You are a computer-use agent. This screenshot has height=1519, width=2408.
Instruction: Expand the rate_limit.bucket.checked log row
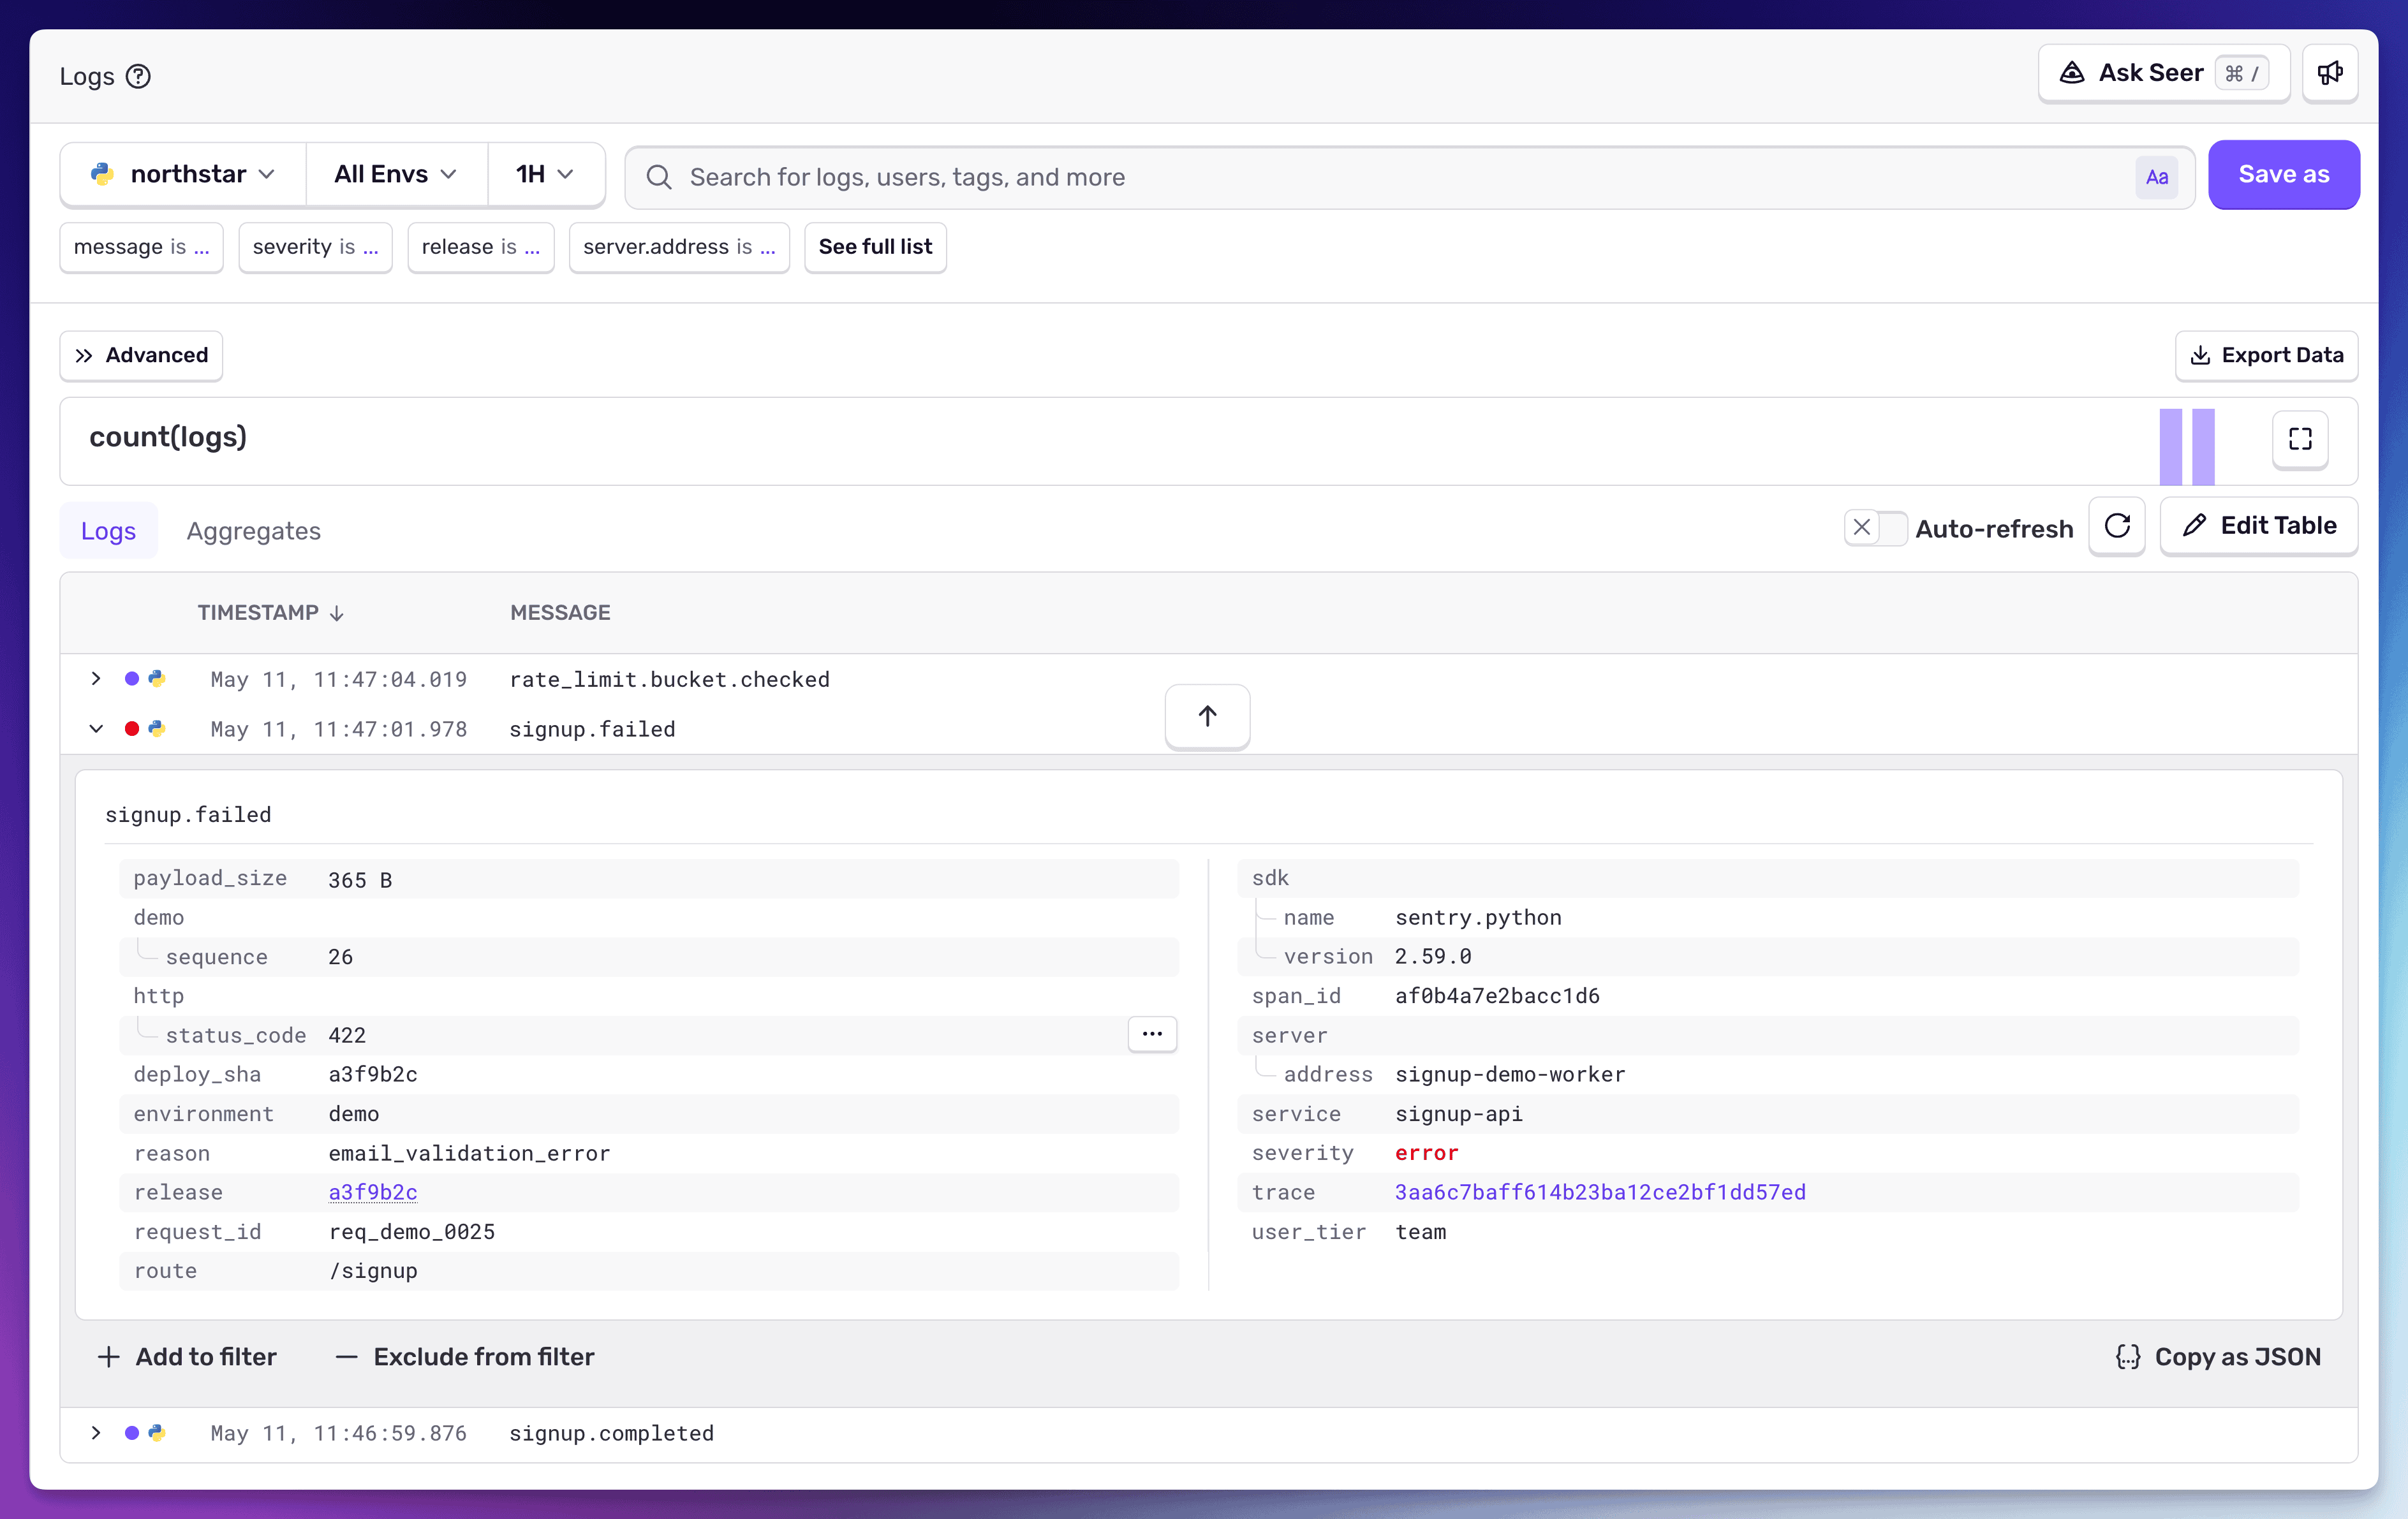[x=96, y=679]
